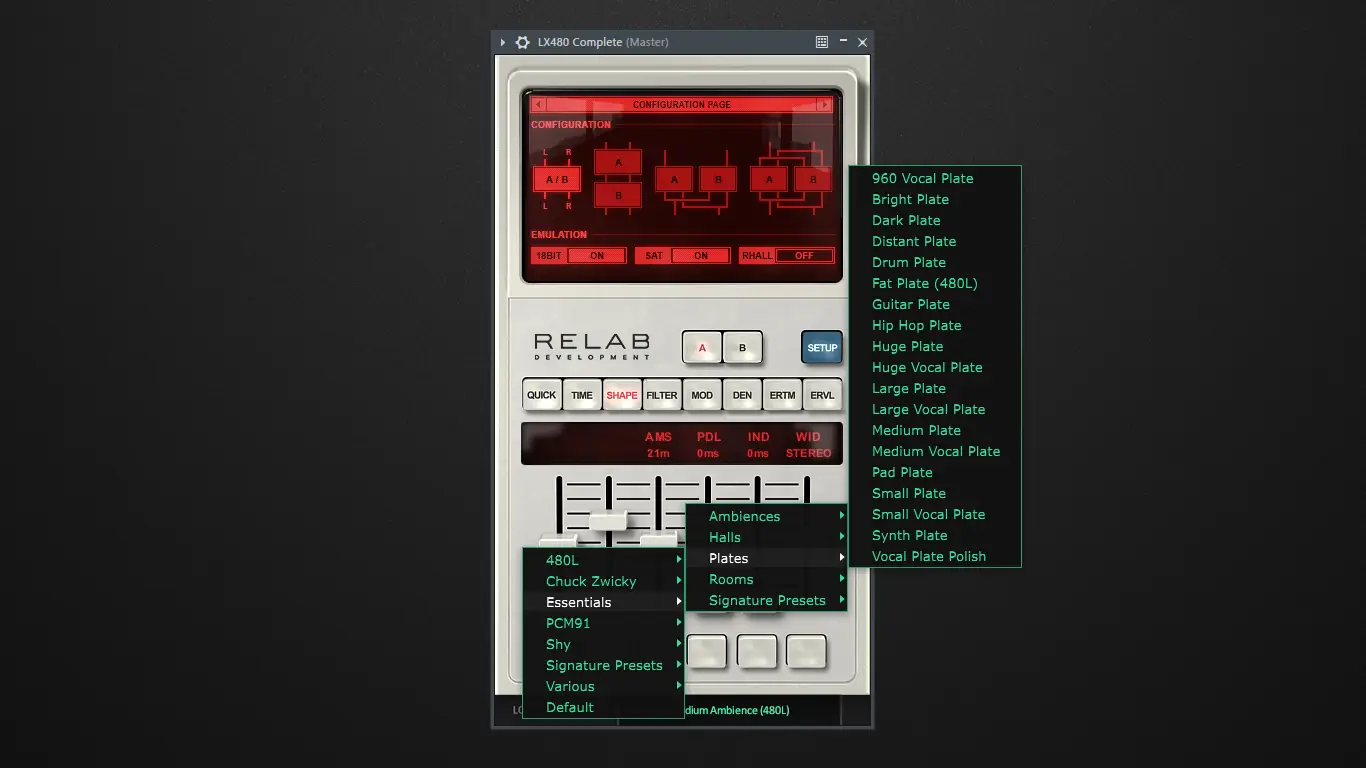The image size is (1366, 768).
Task: Load the Drum Plate preset
Action: [x=935, y=262]
